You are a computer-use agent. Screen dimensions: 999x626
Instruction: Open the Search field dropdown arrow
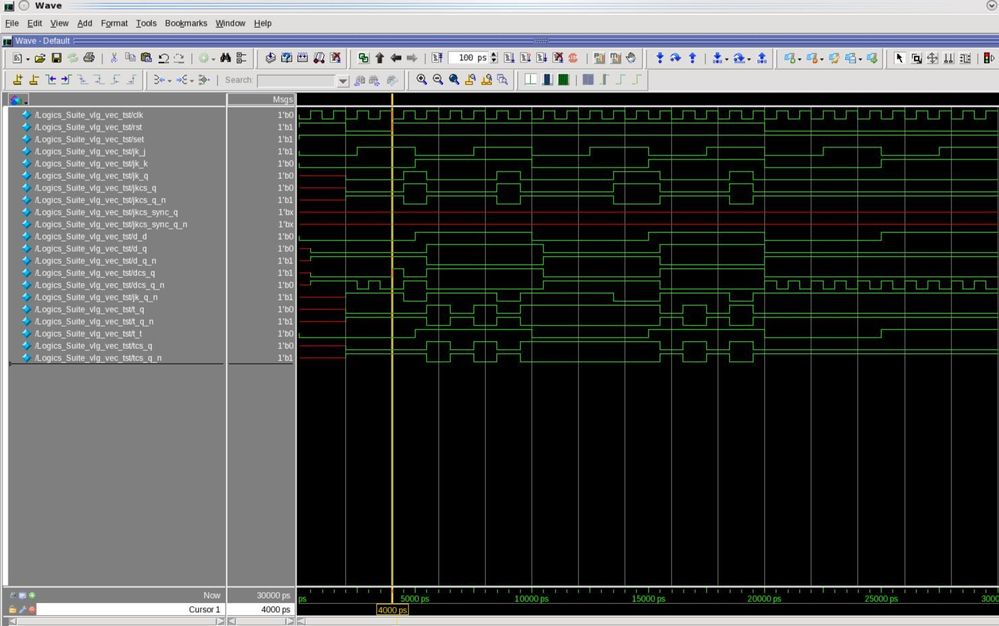[343, 81]
